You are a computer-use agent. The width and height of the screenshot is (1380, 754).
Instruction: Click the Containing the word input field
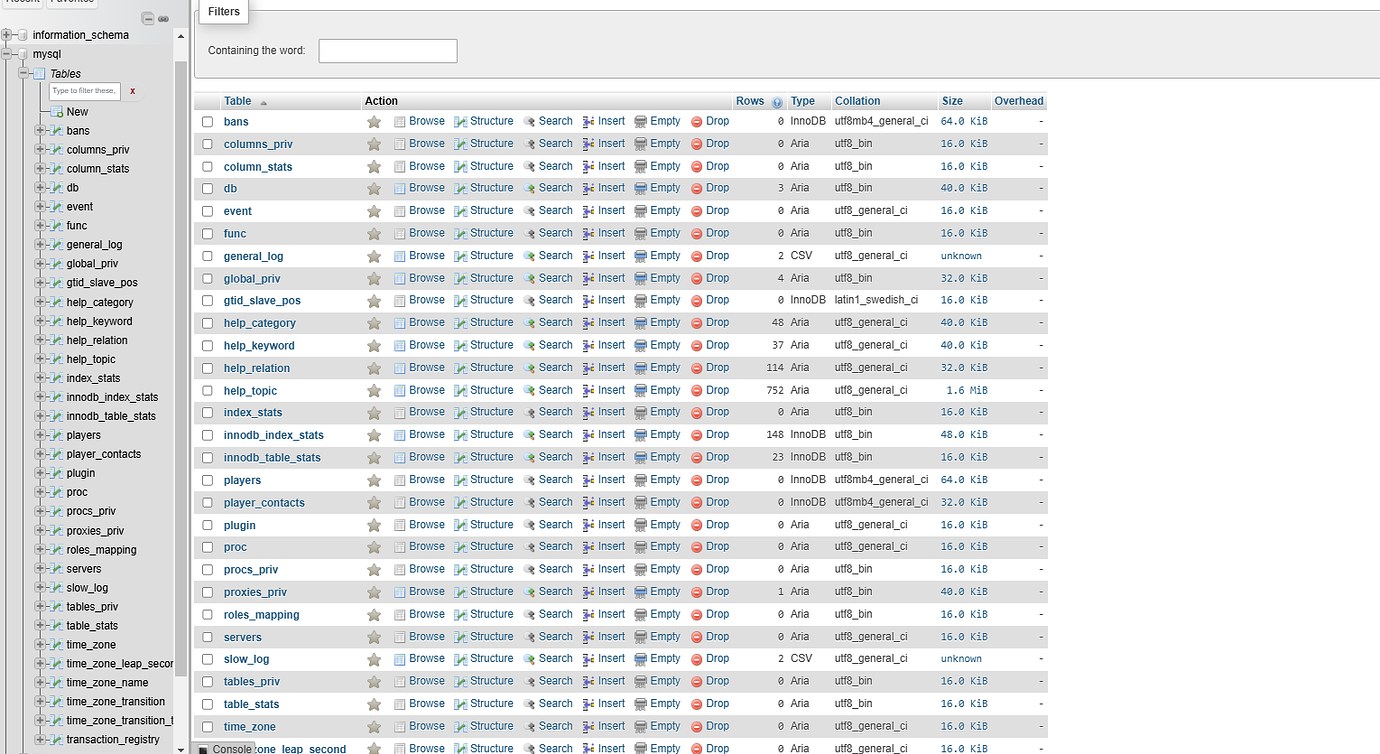(387, 50)
